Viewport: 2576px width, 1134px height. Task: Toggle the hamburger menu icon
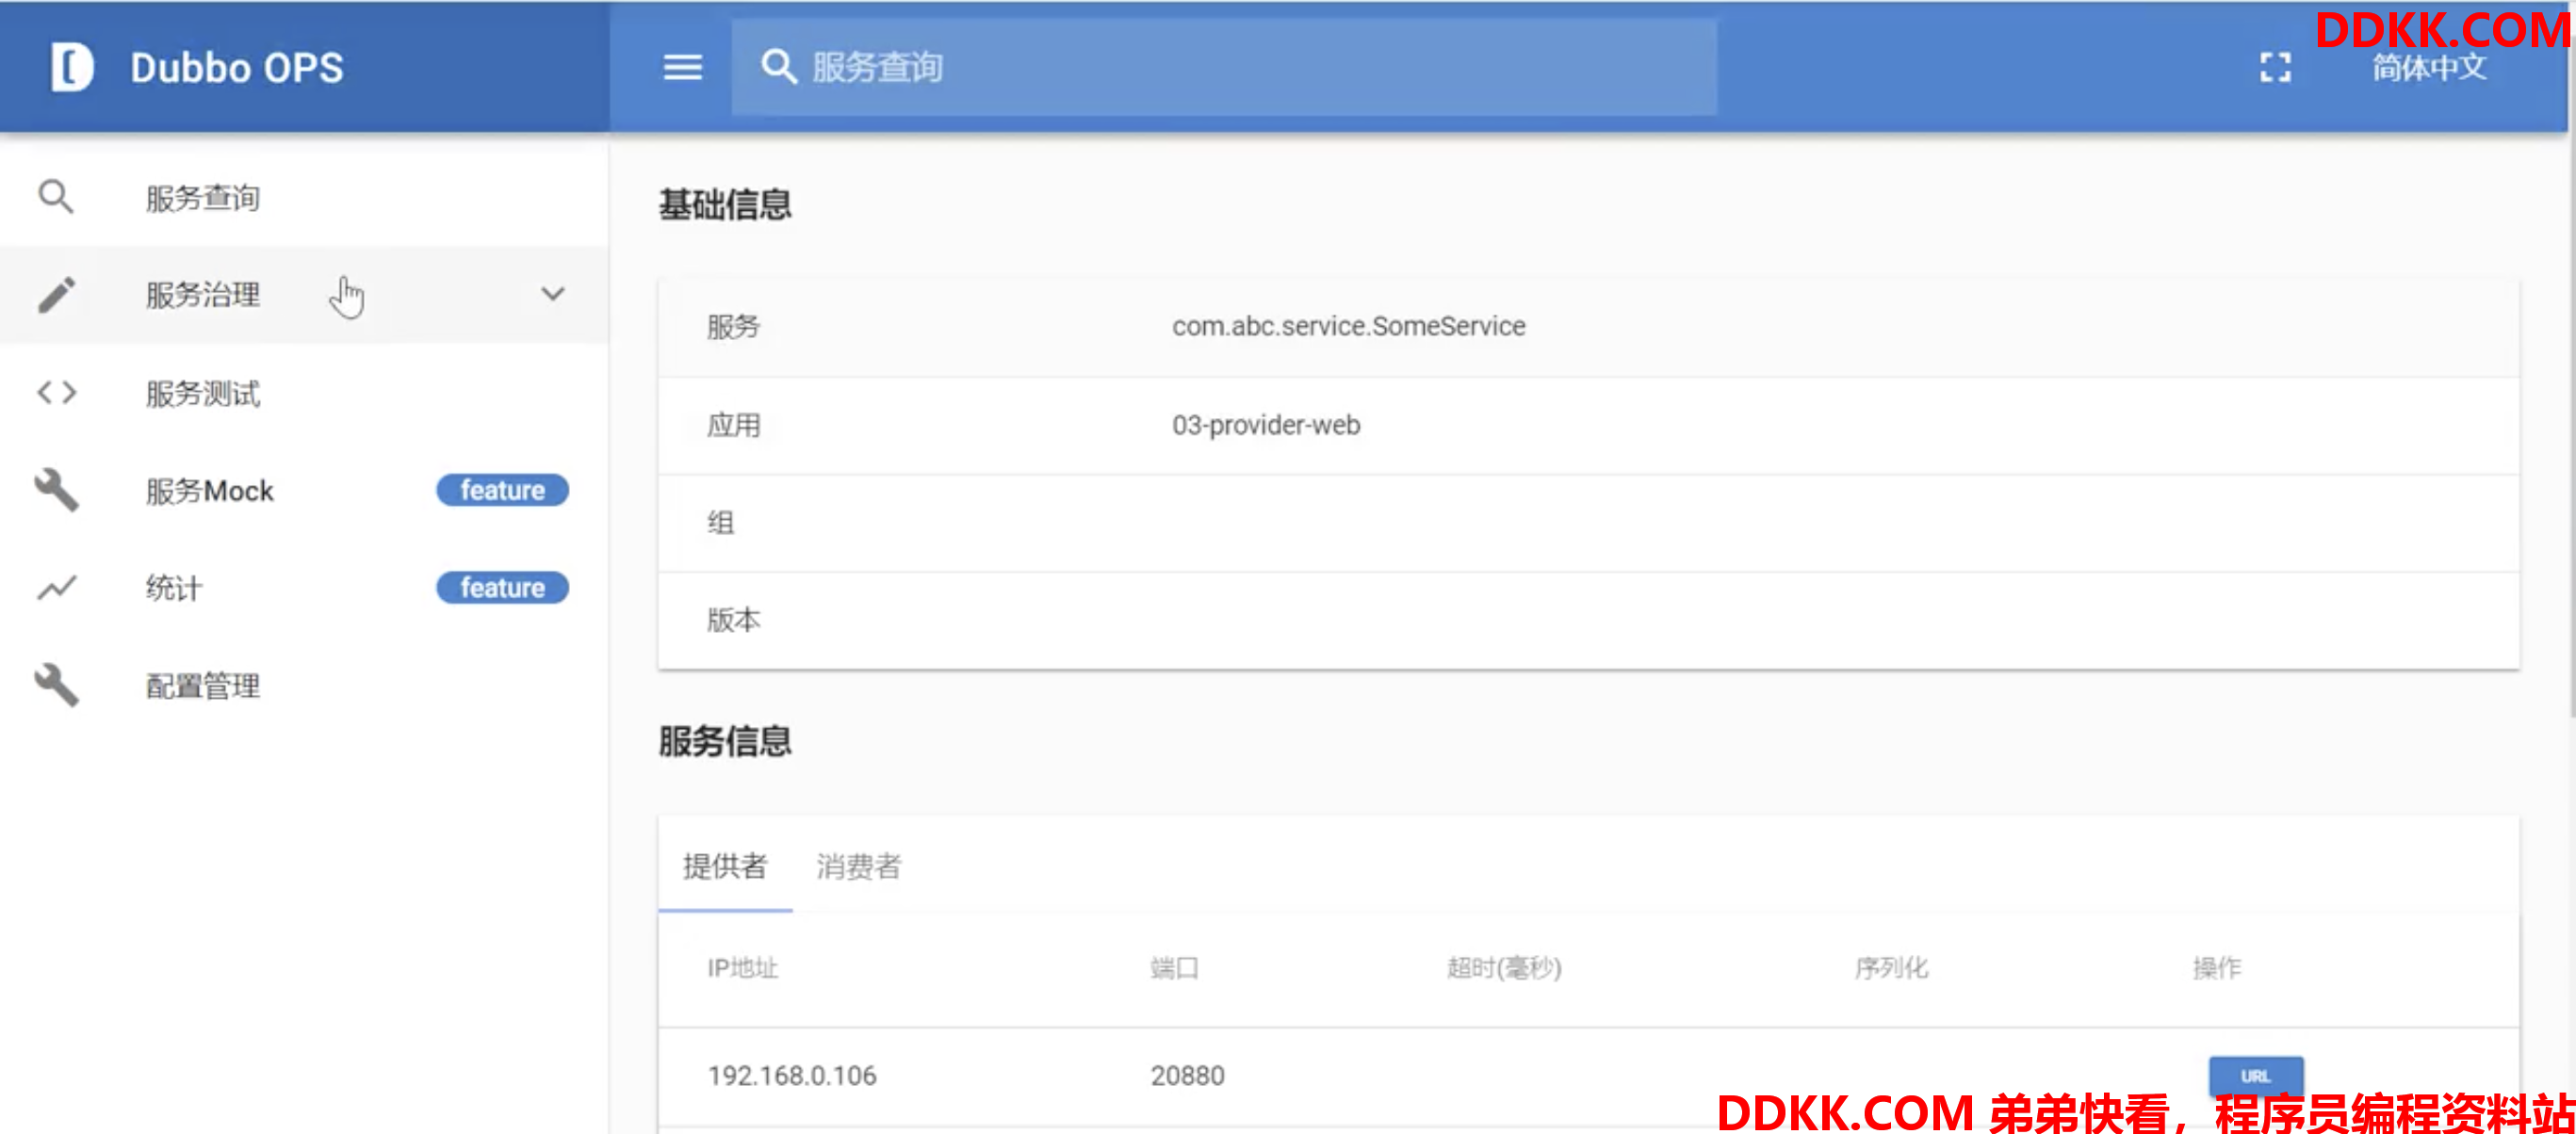pos(682,67)
